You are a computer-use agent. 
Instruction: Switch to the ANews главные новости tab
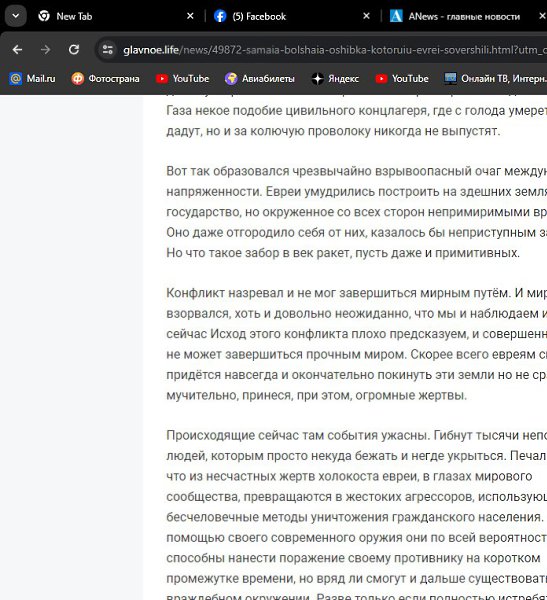click(465, 16)
